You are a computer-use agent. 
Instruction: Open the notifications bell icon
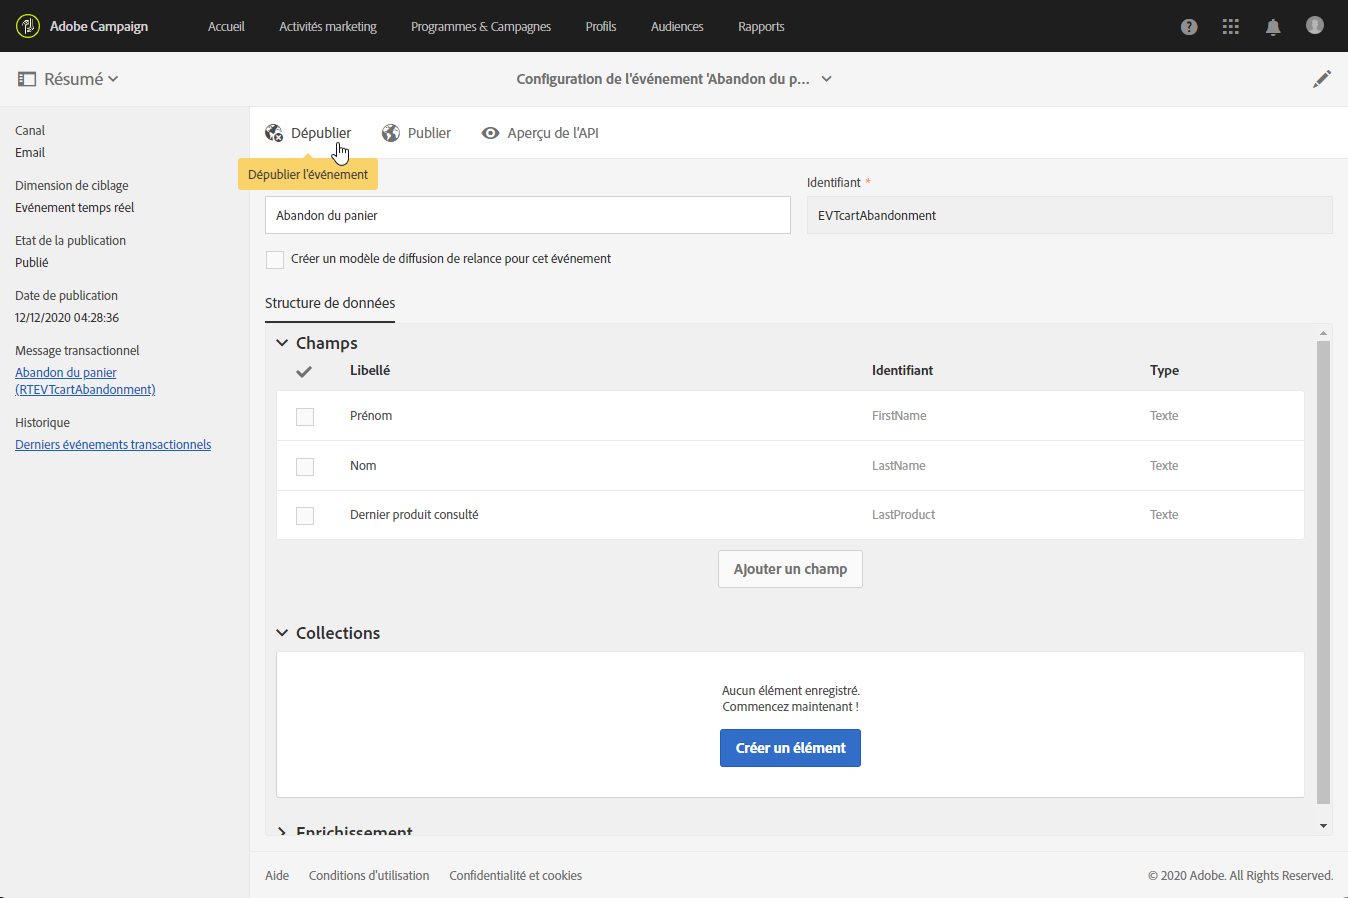point(1273,27)
